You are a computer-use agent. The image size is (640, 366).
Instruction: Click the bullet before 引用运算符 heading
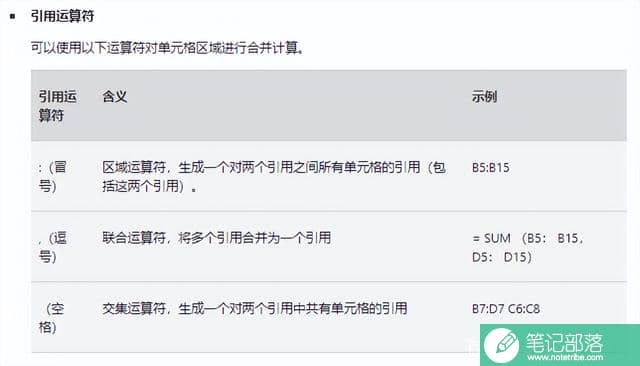coord(13,16)
